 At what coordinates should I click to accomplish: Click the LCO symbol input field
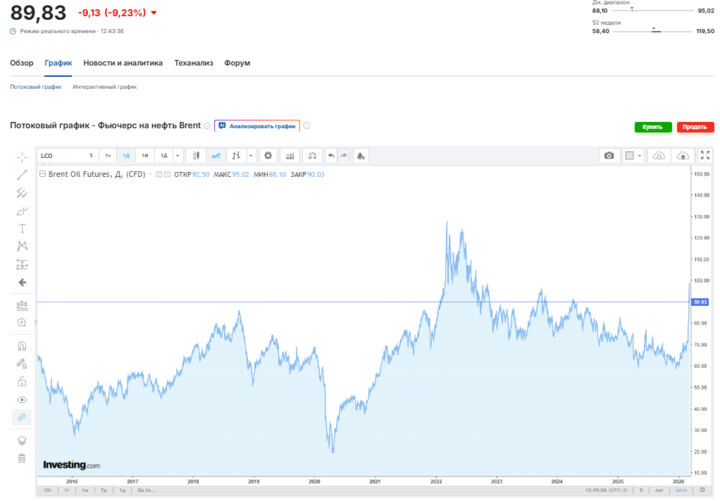click(x=60, y=156)
